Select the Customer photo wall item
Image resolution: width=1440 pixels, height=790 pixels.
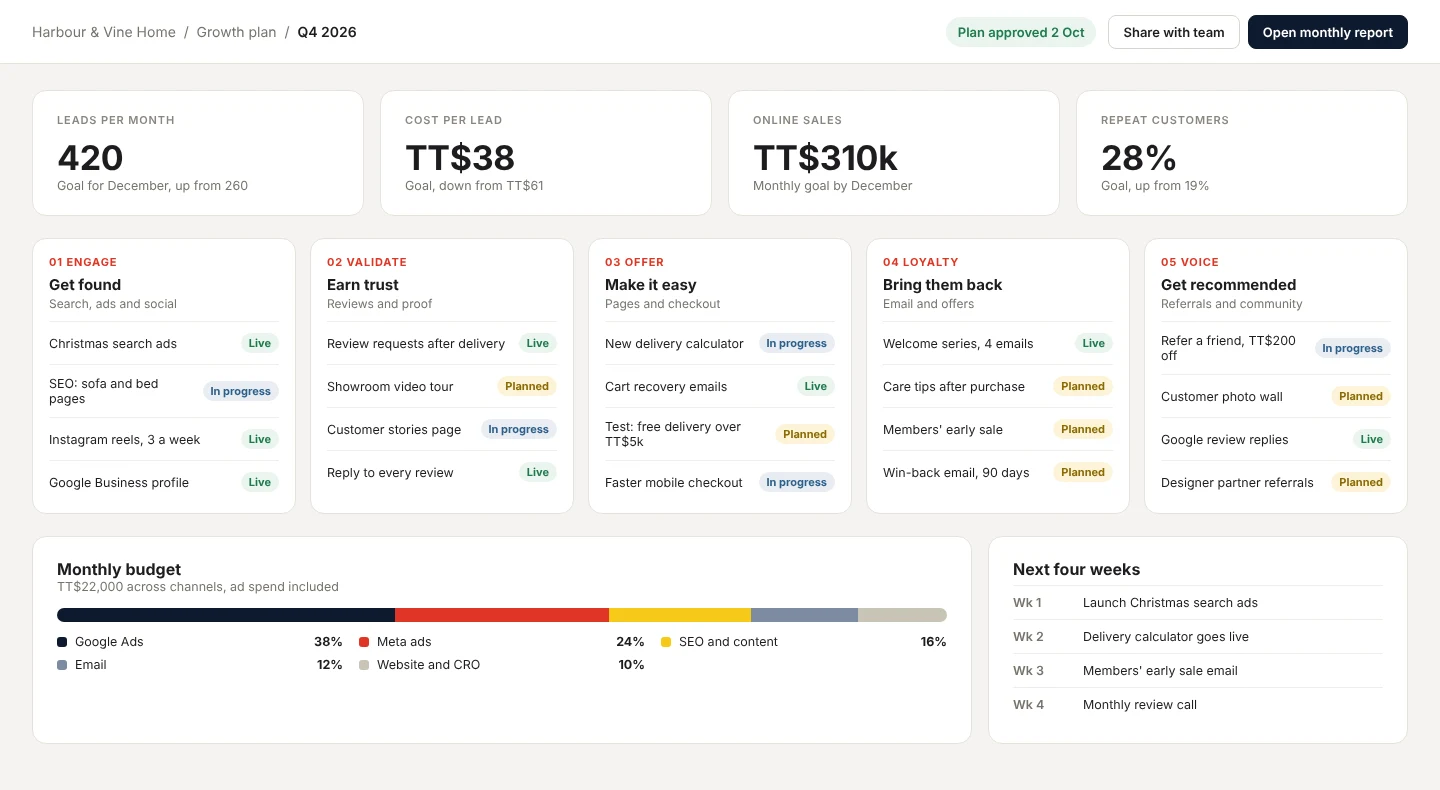click(1222, 396)
